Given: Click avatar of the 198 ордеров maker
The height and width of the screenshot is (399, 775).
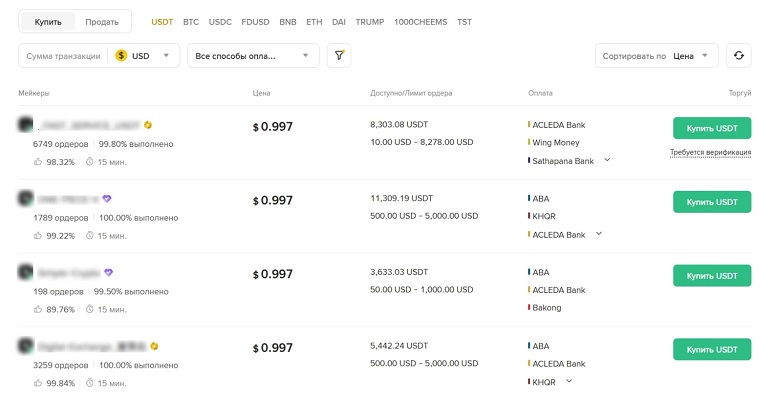Looking at the screenshot, I should pos(26,272).
